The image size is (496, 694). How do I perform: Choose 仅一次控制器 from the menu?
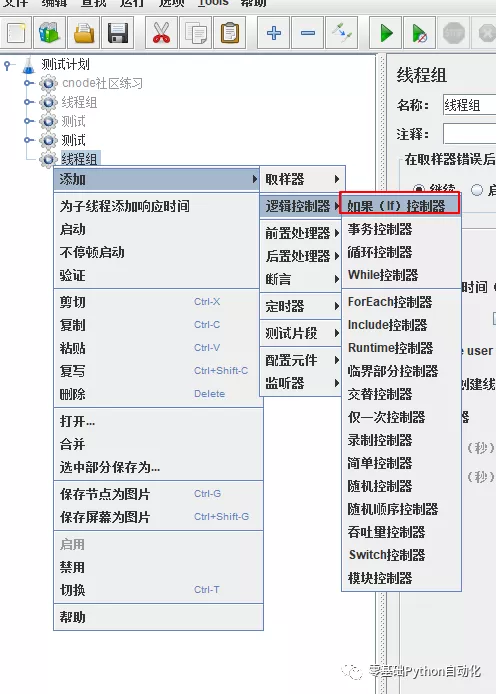pos(401,417)
